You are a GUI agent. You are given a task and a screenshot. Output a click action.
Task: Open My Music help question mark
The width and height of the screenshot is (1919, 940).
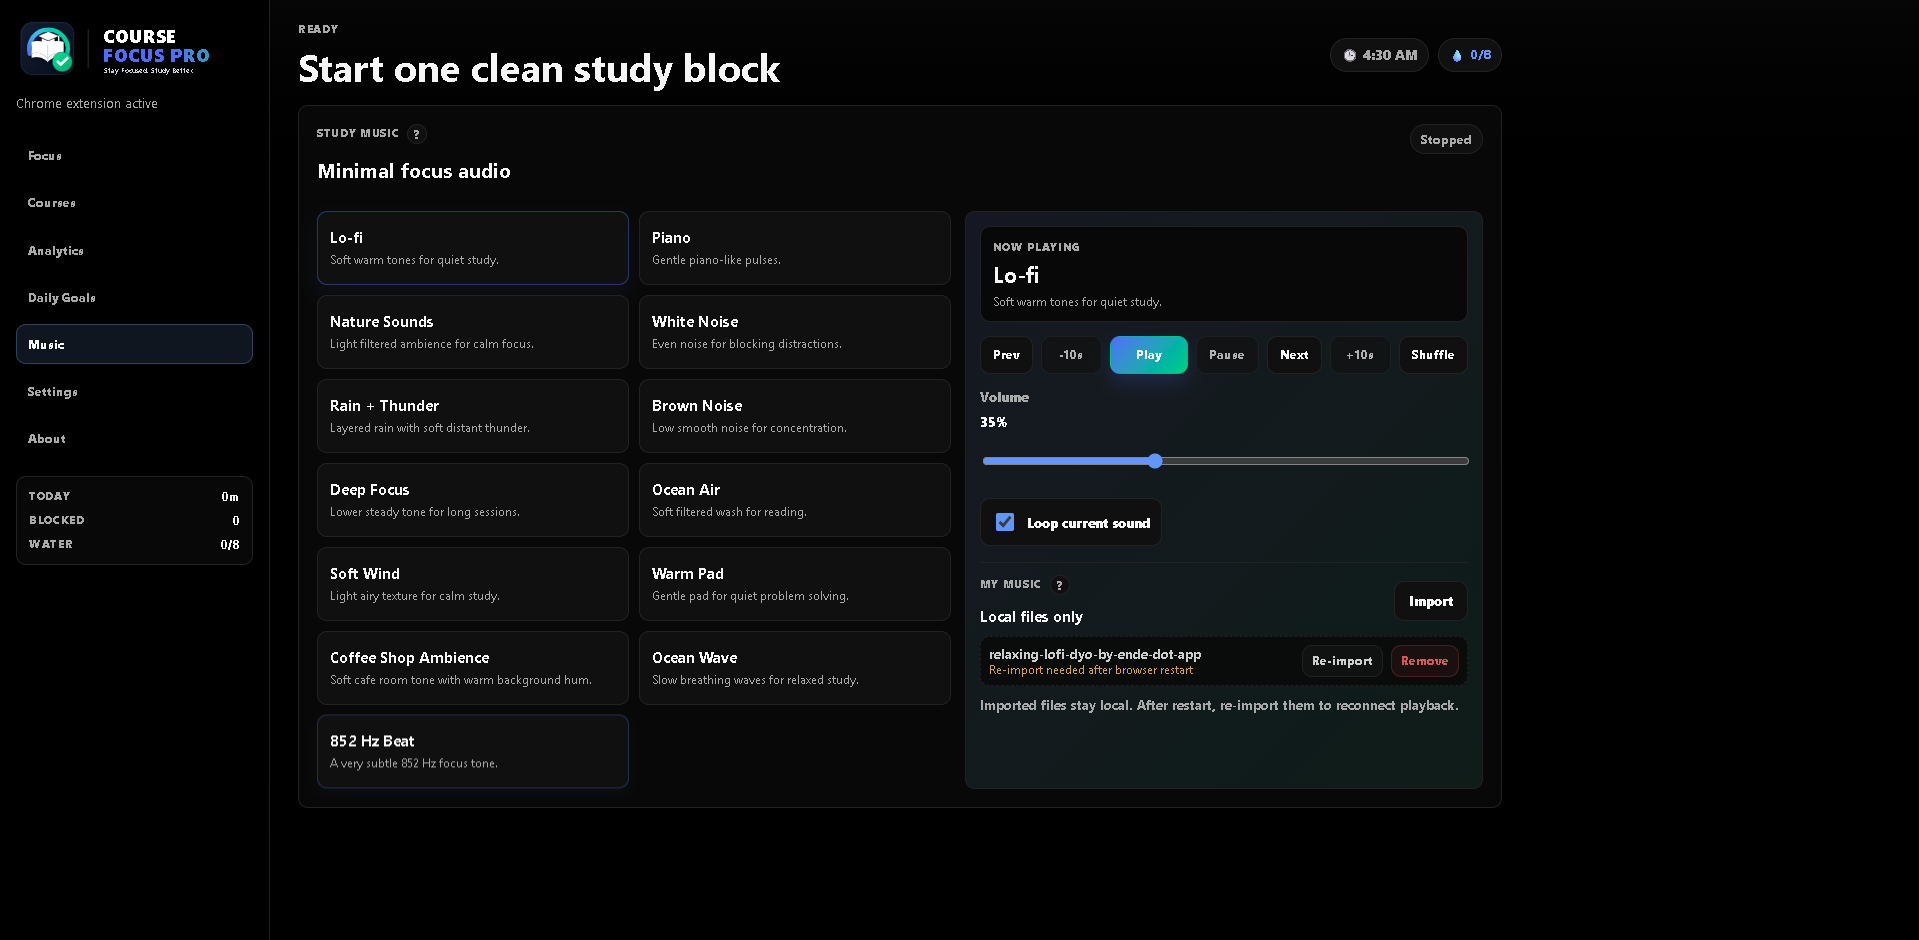point(1059,585)
